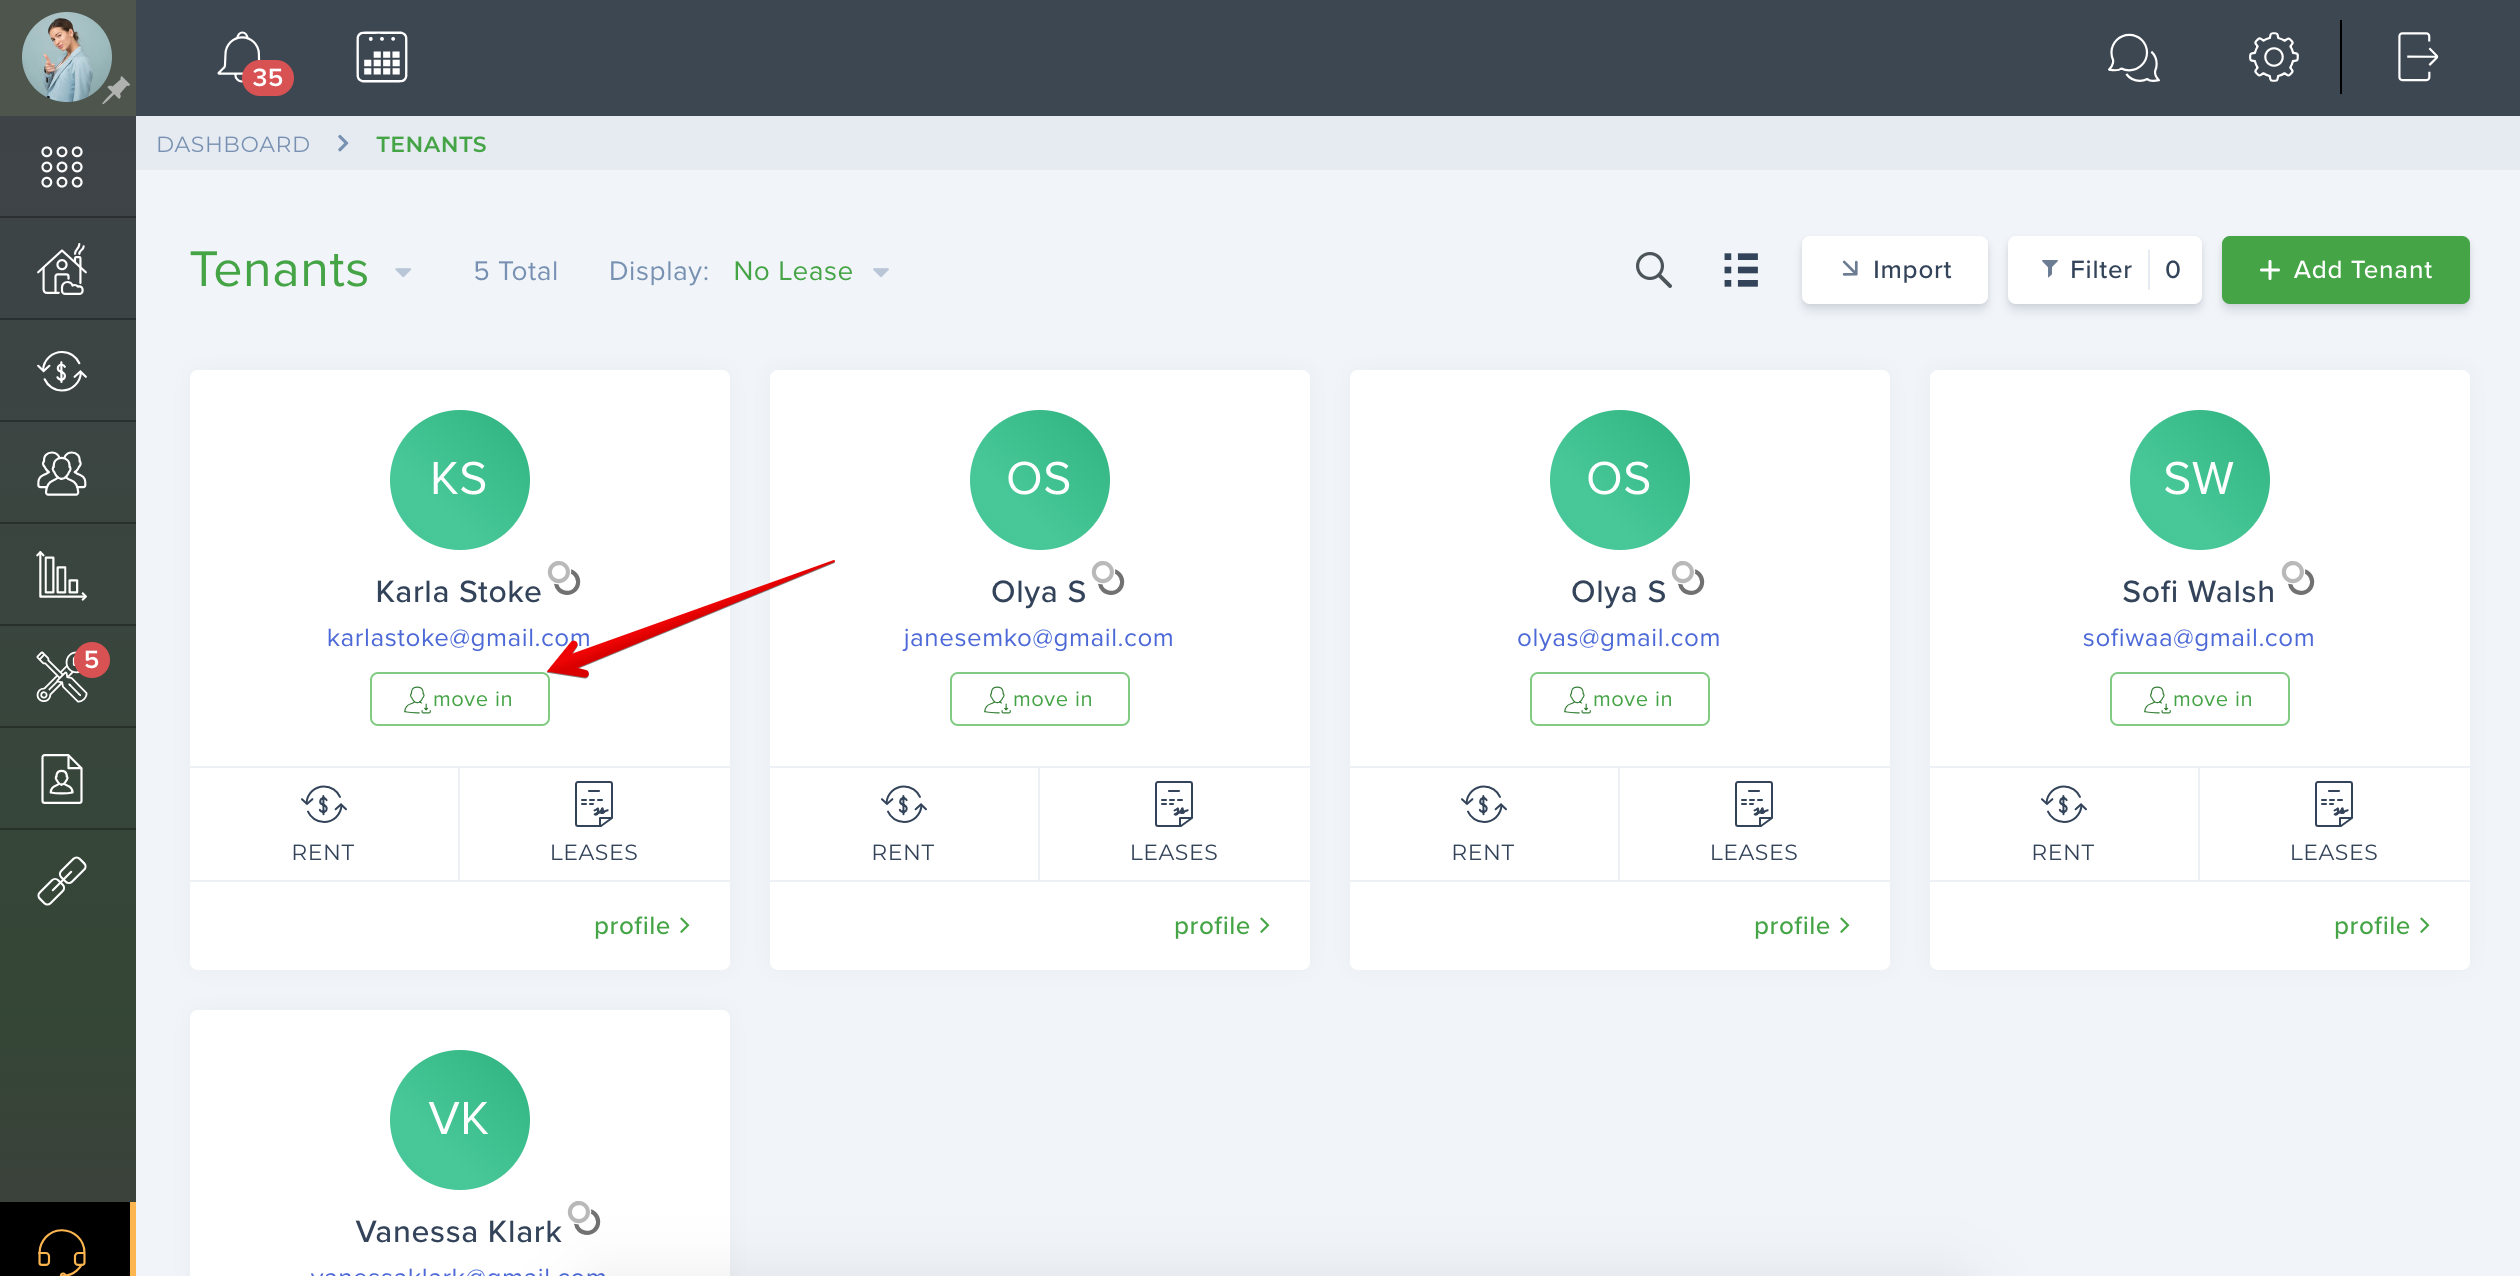Viewport: 2520px width, 1276px height.
Task: Click the DASHBOARD breadcrumb
Action: coord(233,144)
